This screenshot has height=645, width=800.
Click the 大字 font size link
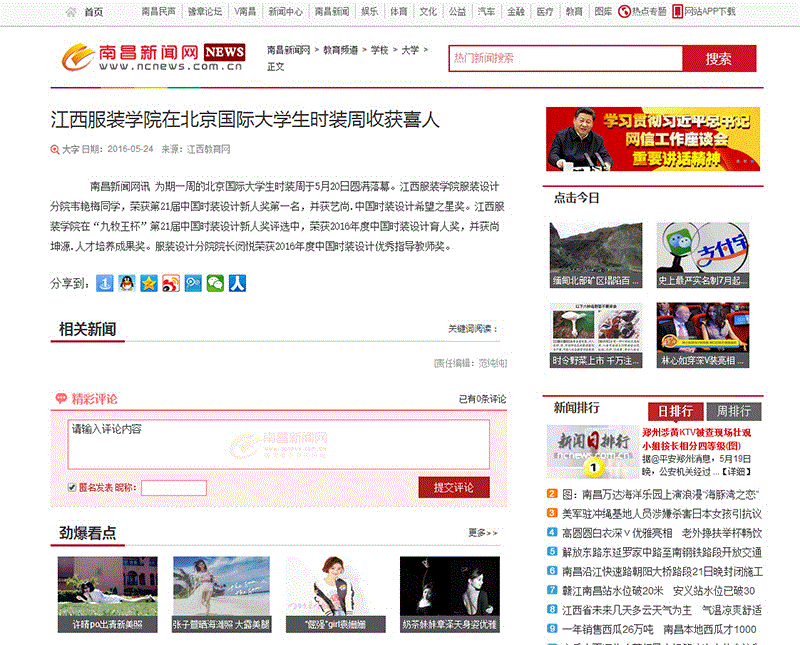(x=70, y=149)
